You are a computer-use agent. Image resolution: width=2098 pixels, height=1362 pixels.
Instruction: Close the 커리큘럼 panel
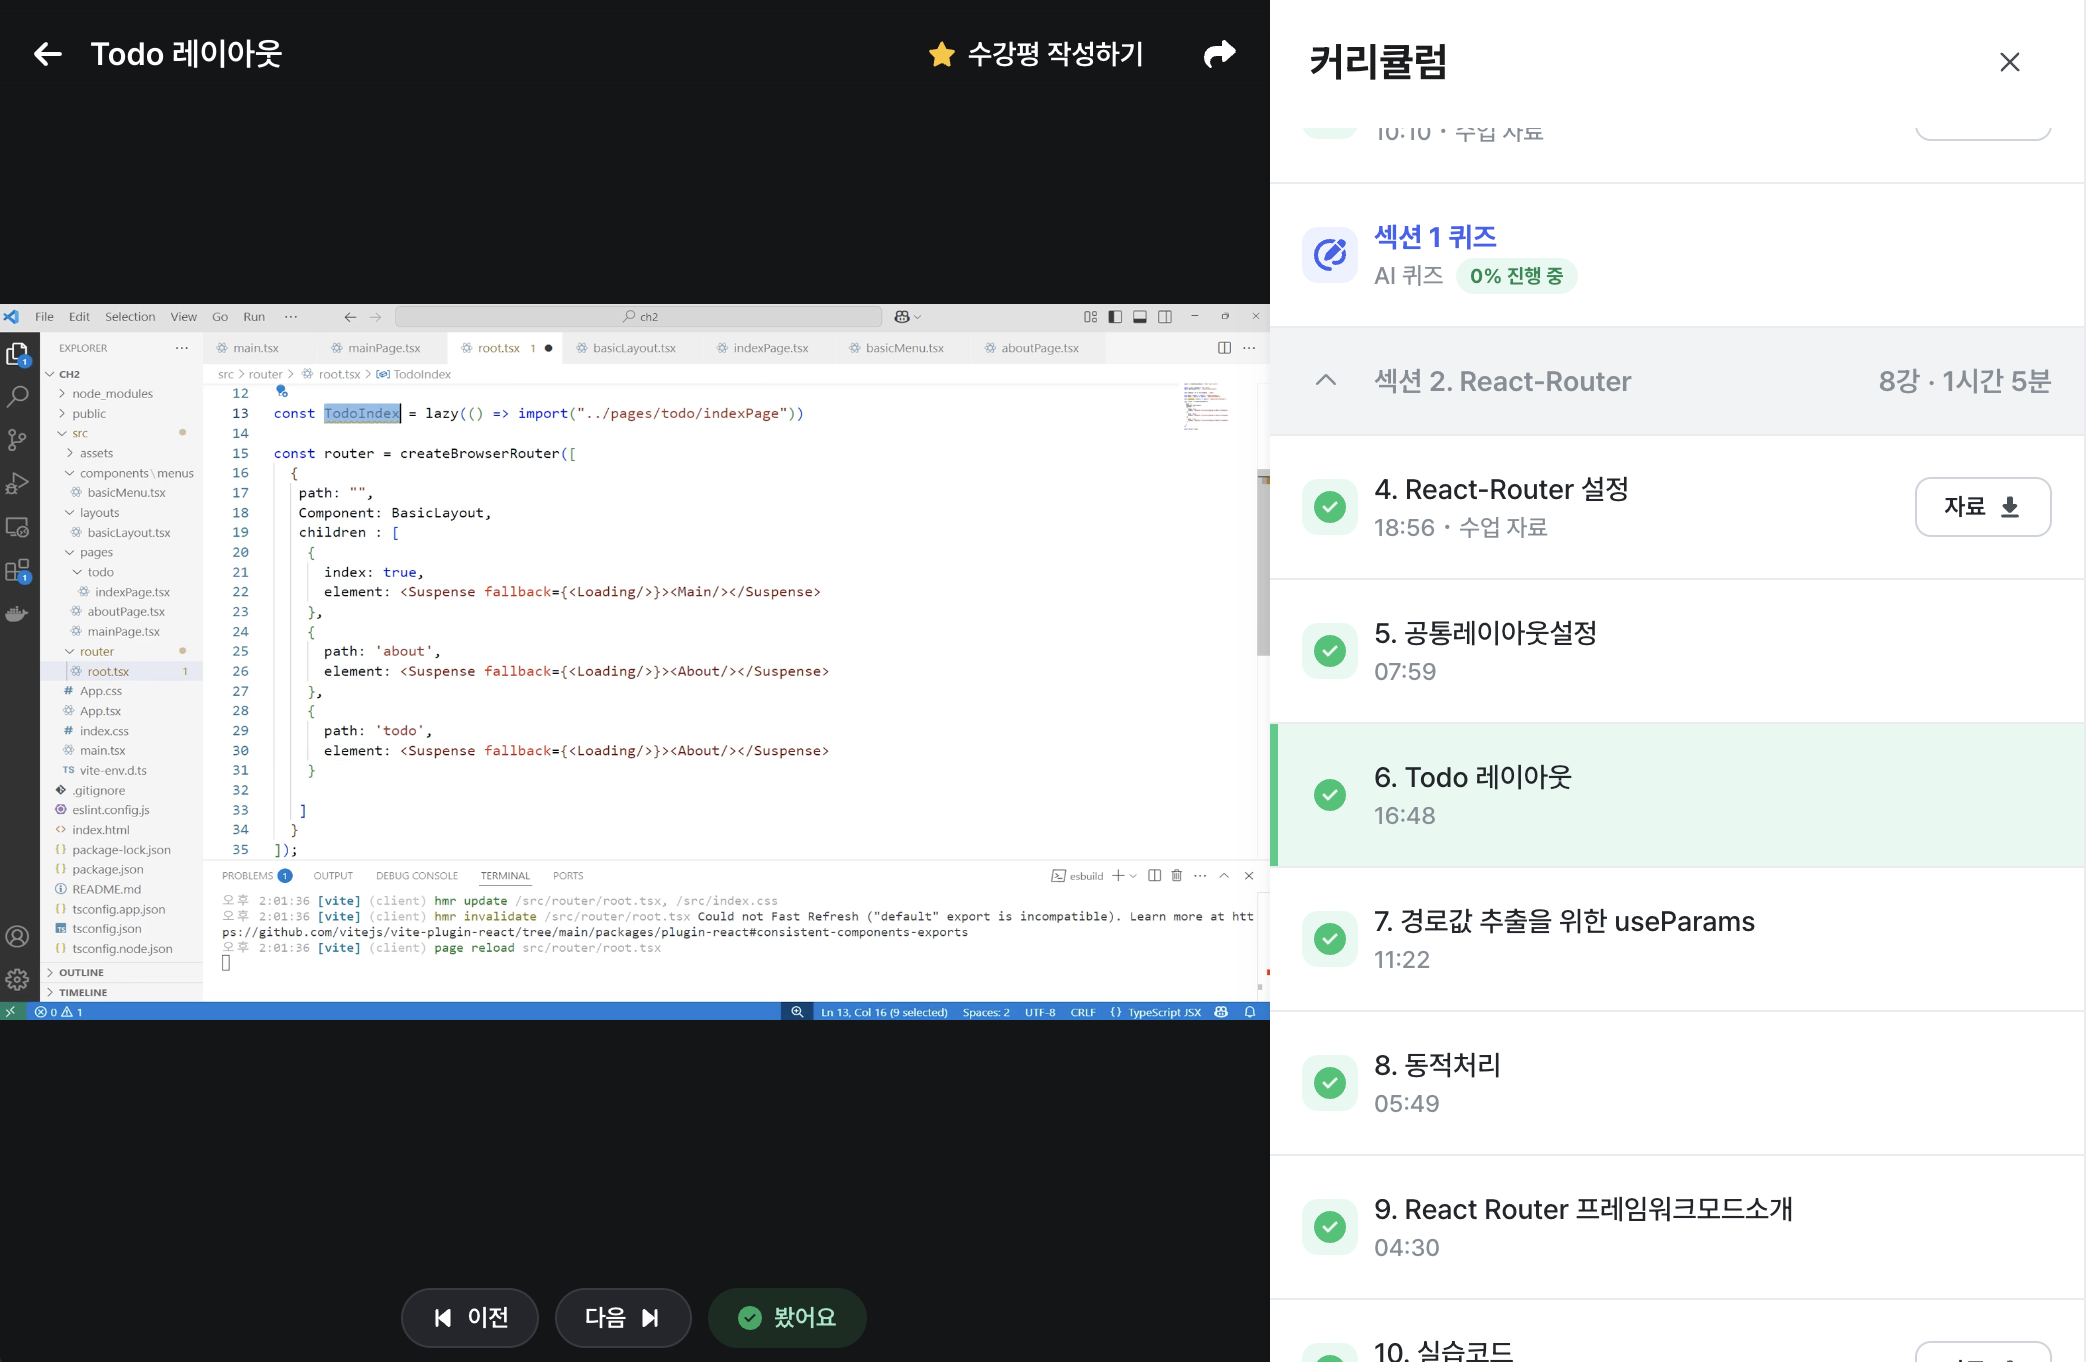tap(2009, 62)
